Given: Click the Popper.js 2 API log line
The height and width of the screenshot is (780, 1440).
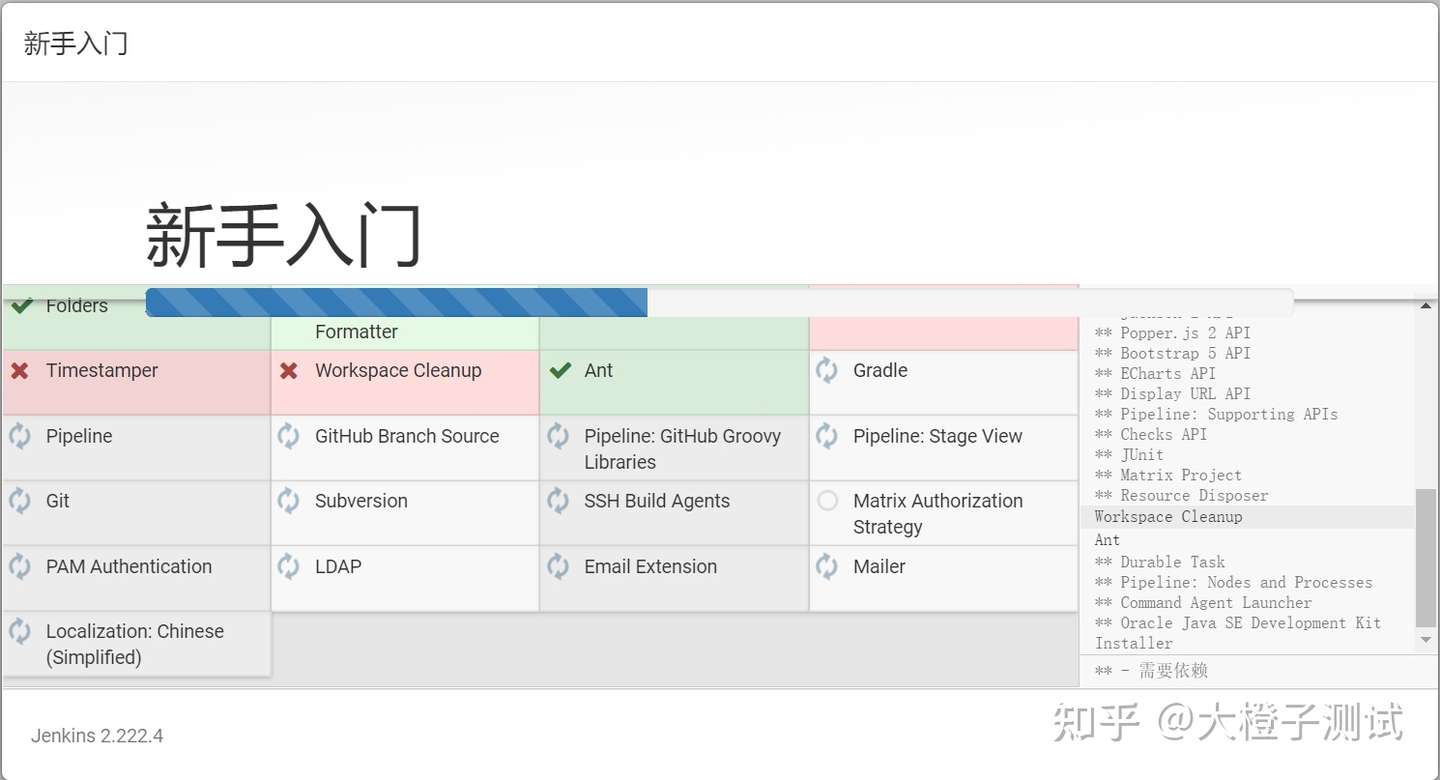Looking at the screenshot, I should [x=1172, y=333].
